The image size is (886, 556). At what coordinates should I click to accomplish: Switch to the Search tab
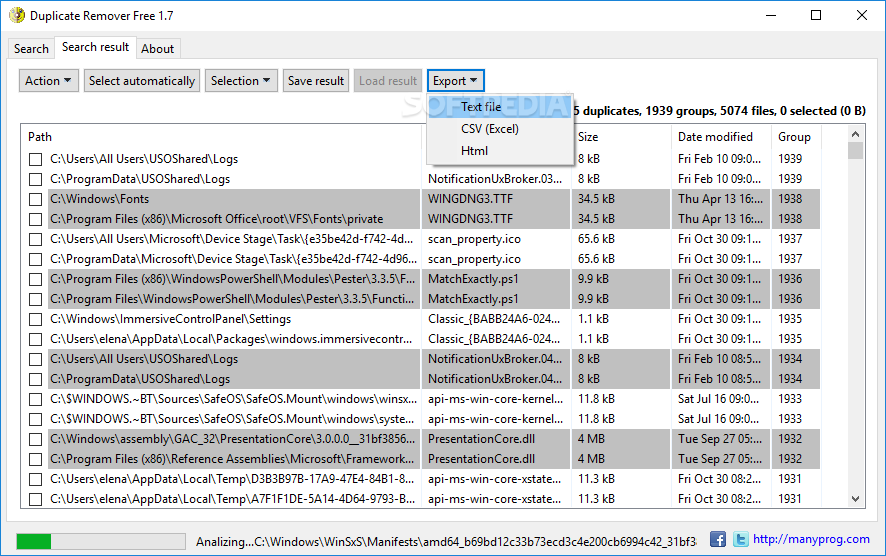coord(31,49)
